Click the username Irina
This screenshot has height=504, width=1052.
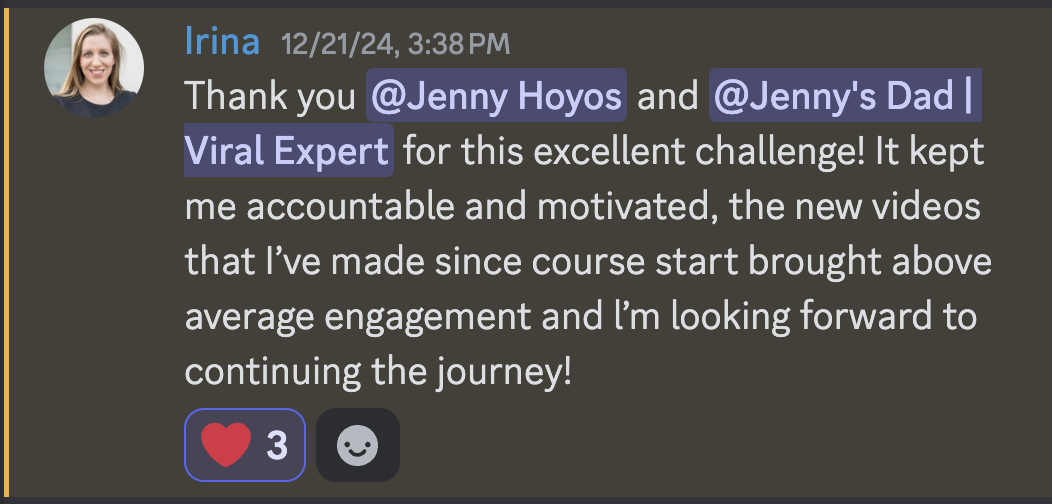tap(222, 42)
